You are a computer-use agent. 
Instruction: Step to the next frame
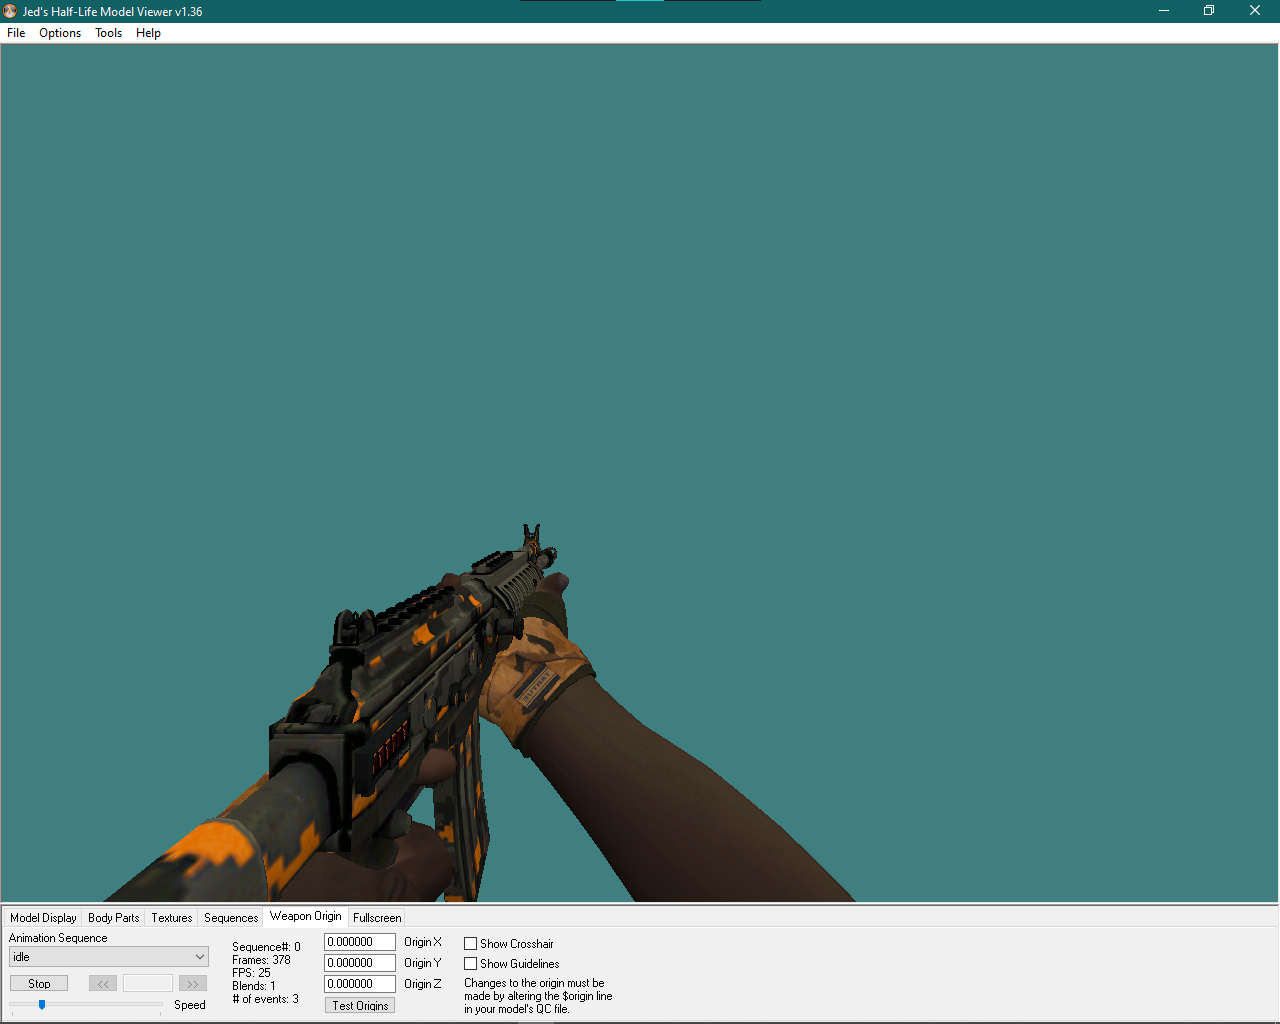pos(193,984)
